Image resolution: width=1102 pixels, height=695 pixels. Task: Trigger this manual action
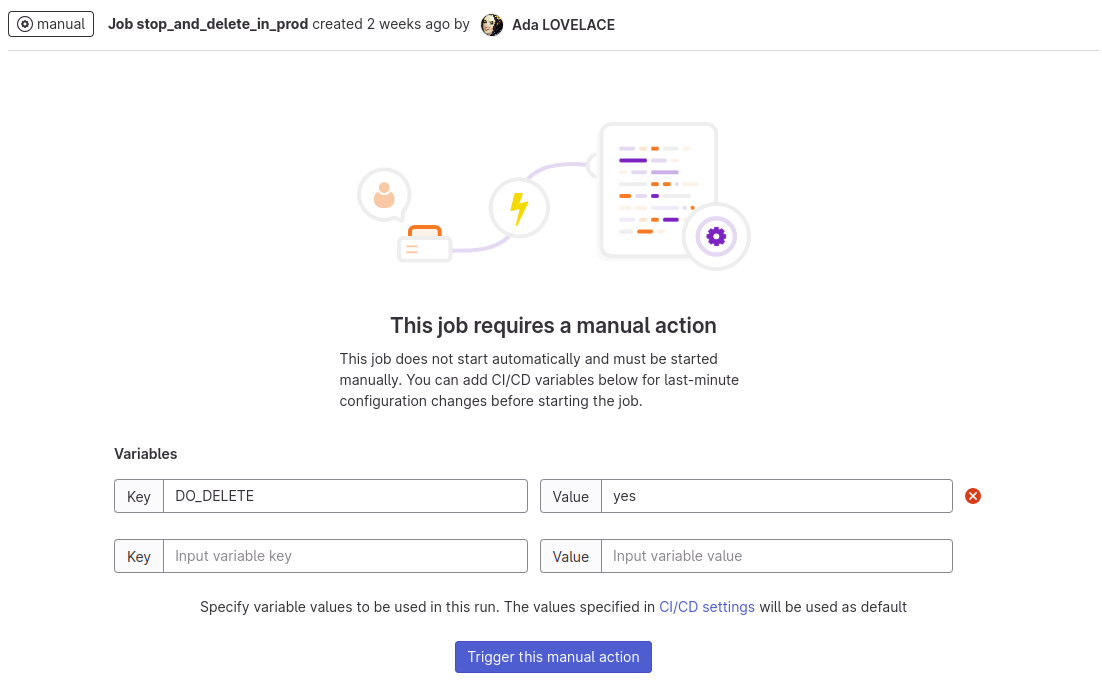point(553,657)
